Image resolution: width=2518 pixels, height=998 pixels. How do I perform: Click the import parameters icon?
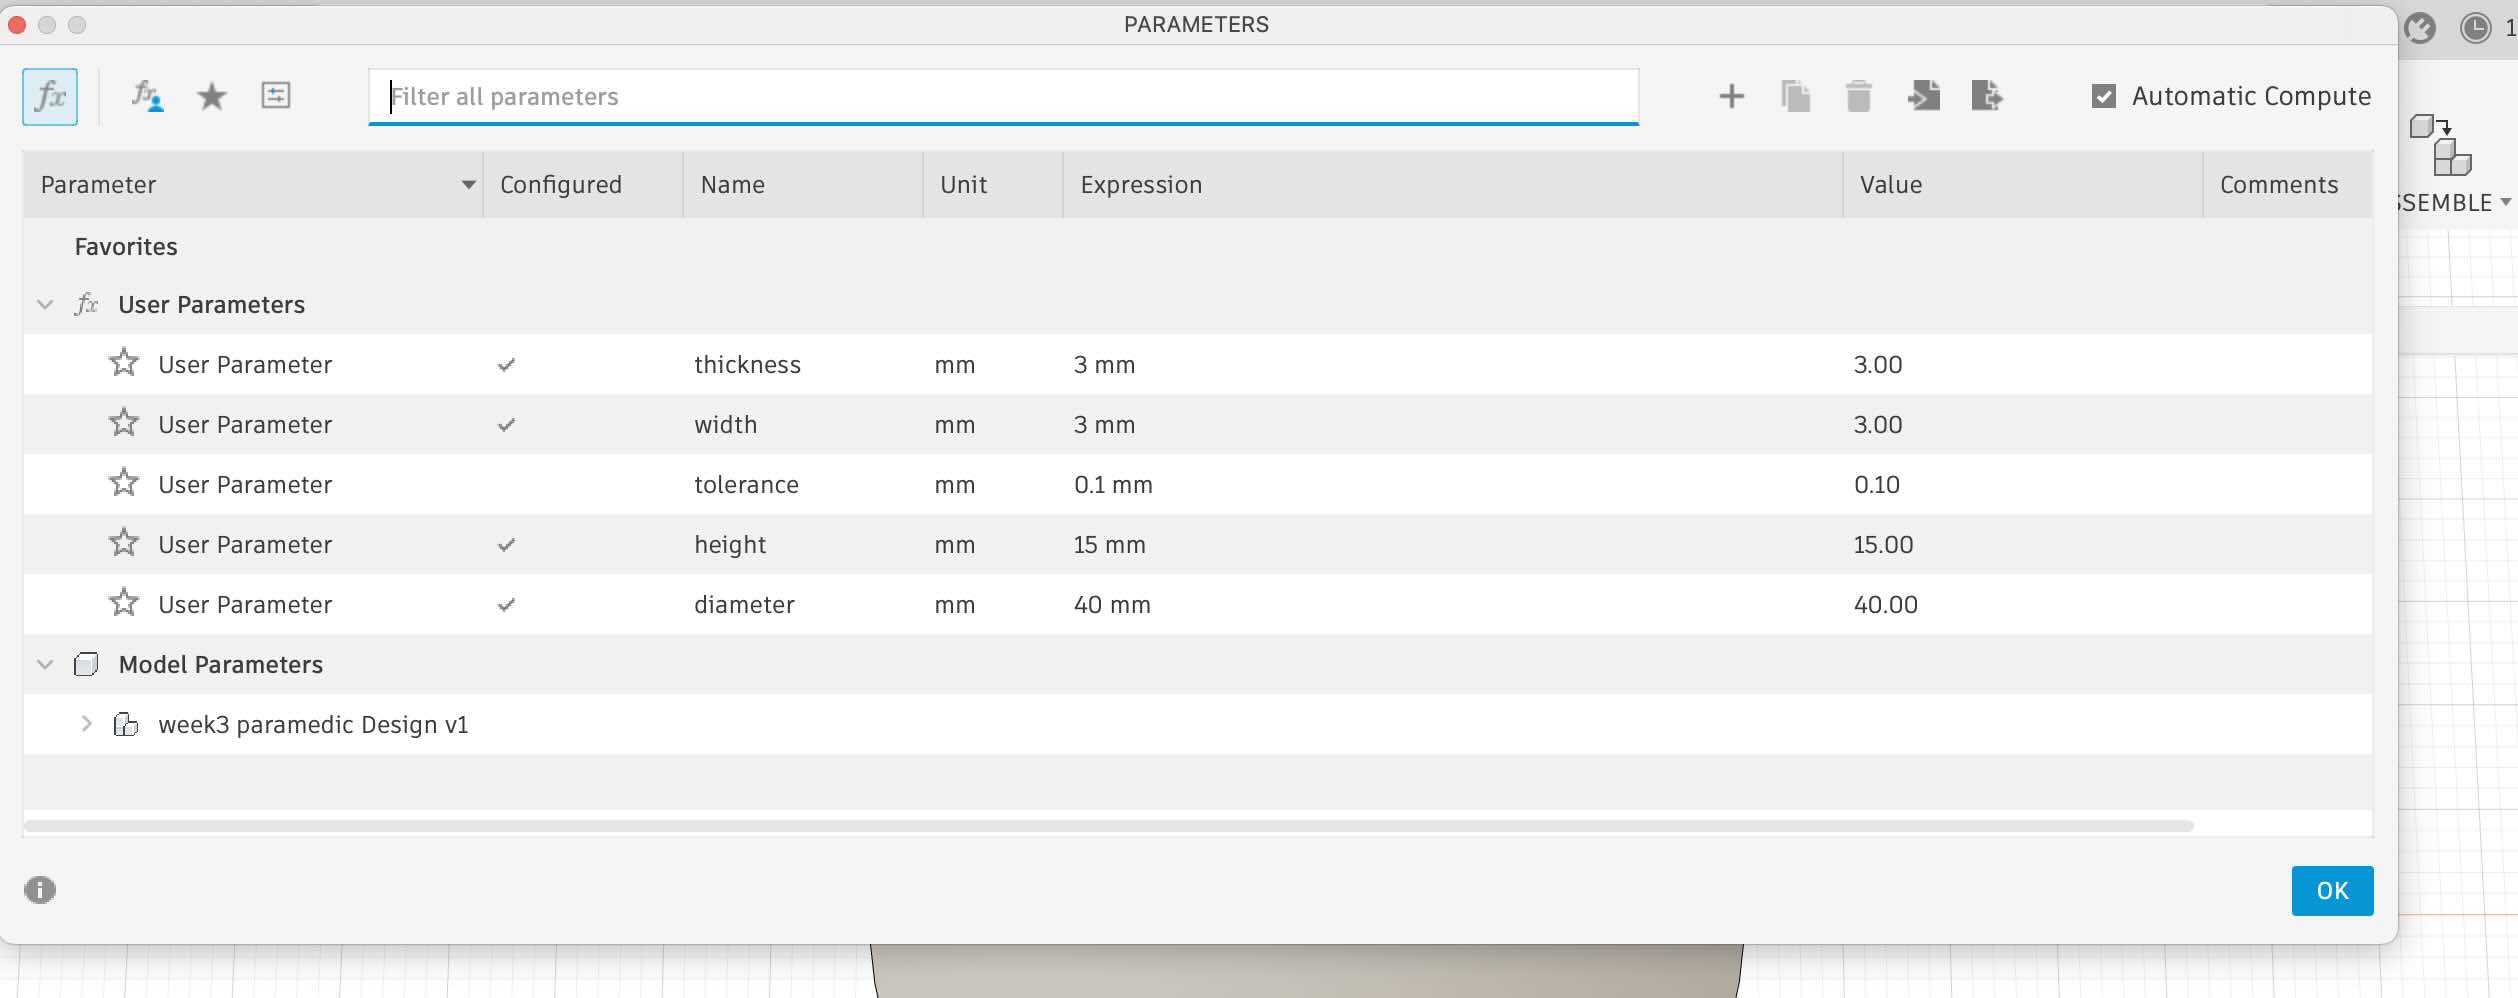(1923, 96)
